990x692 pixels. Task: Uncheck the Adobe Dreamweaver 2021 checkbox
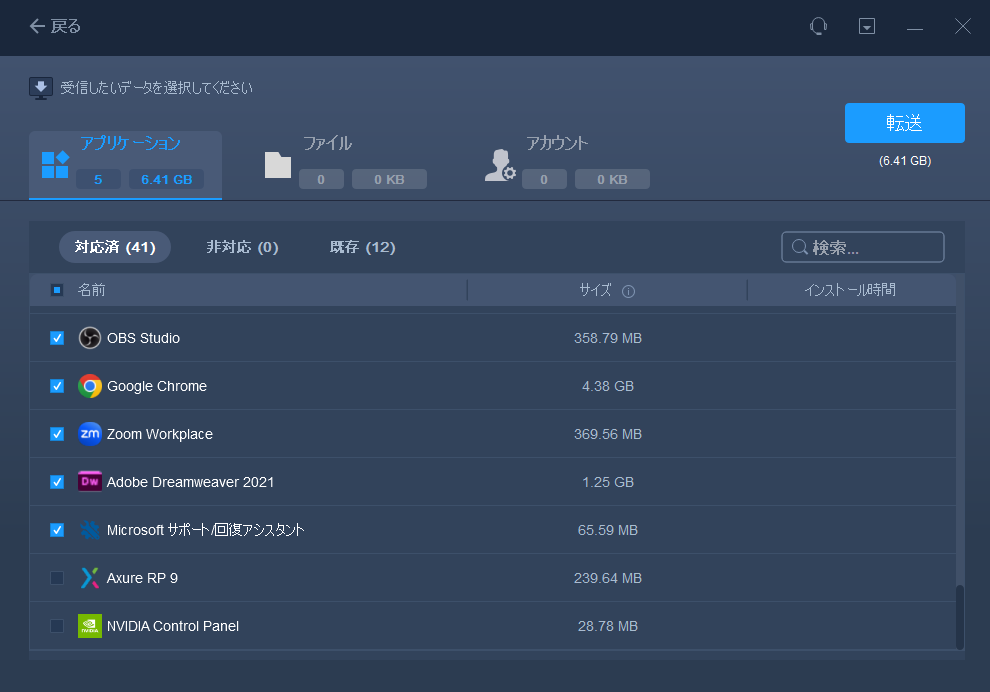[x=57, y=482]
